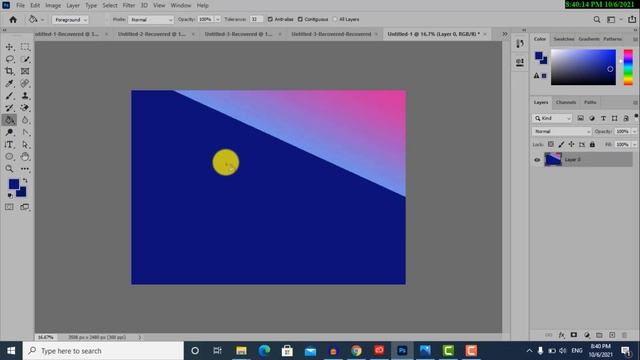Image resolution: width=640 pixels, height=360 pixels.
Task: Go to the Home screen
Action: (x=13, y=20)
